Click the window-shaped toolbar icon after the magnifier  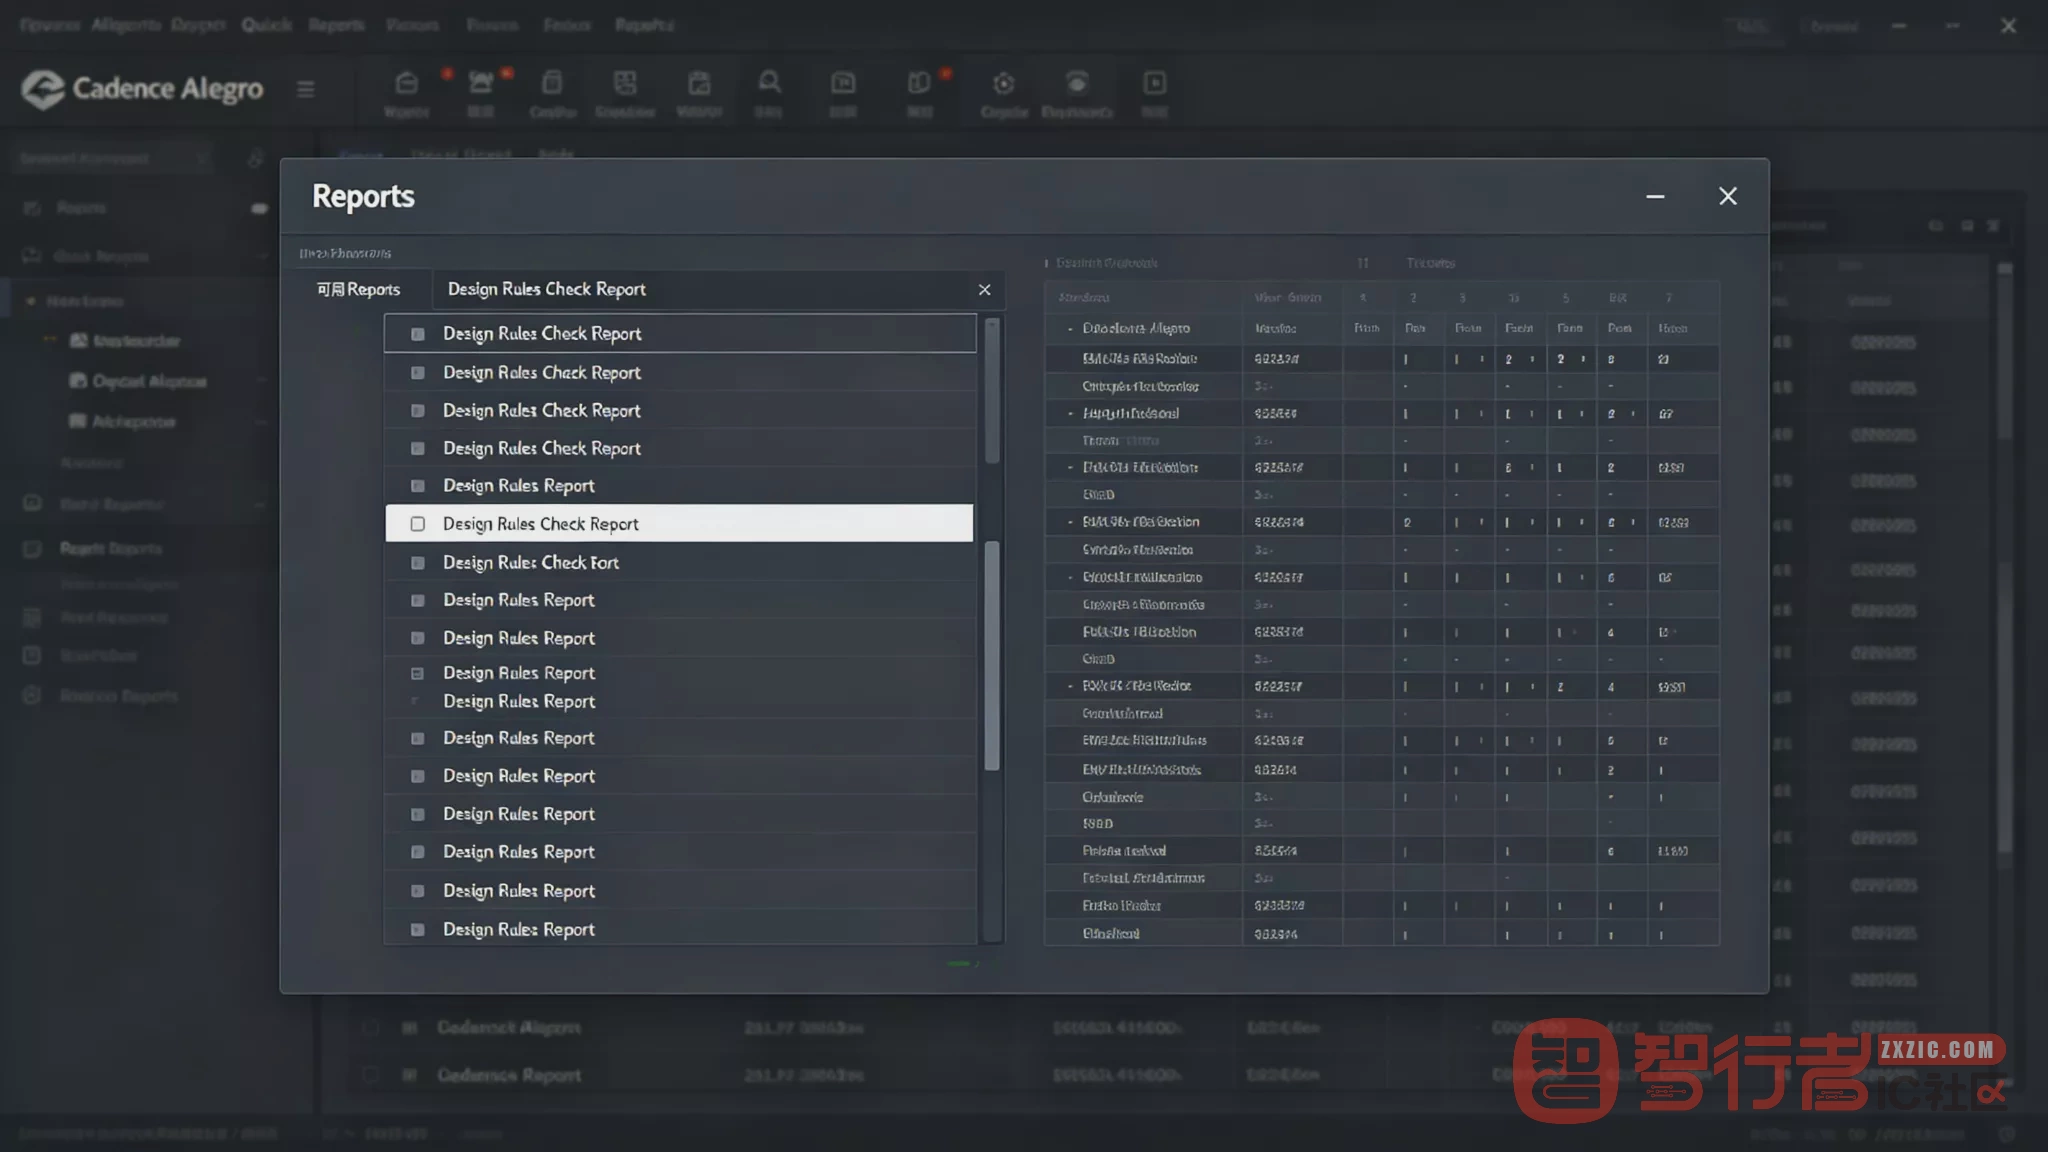(x=843, y=83)
